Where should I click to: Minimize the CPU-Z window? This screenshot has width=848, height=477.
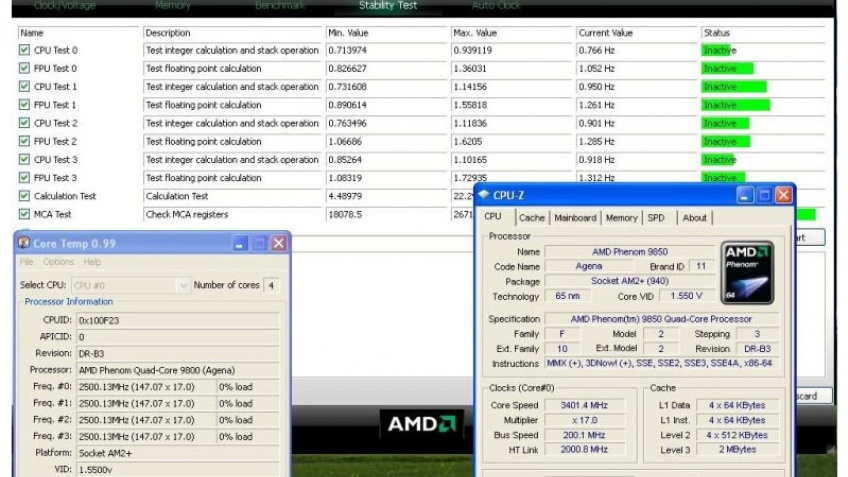coord(745,195)
